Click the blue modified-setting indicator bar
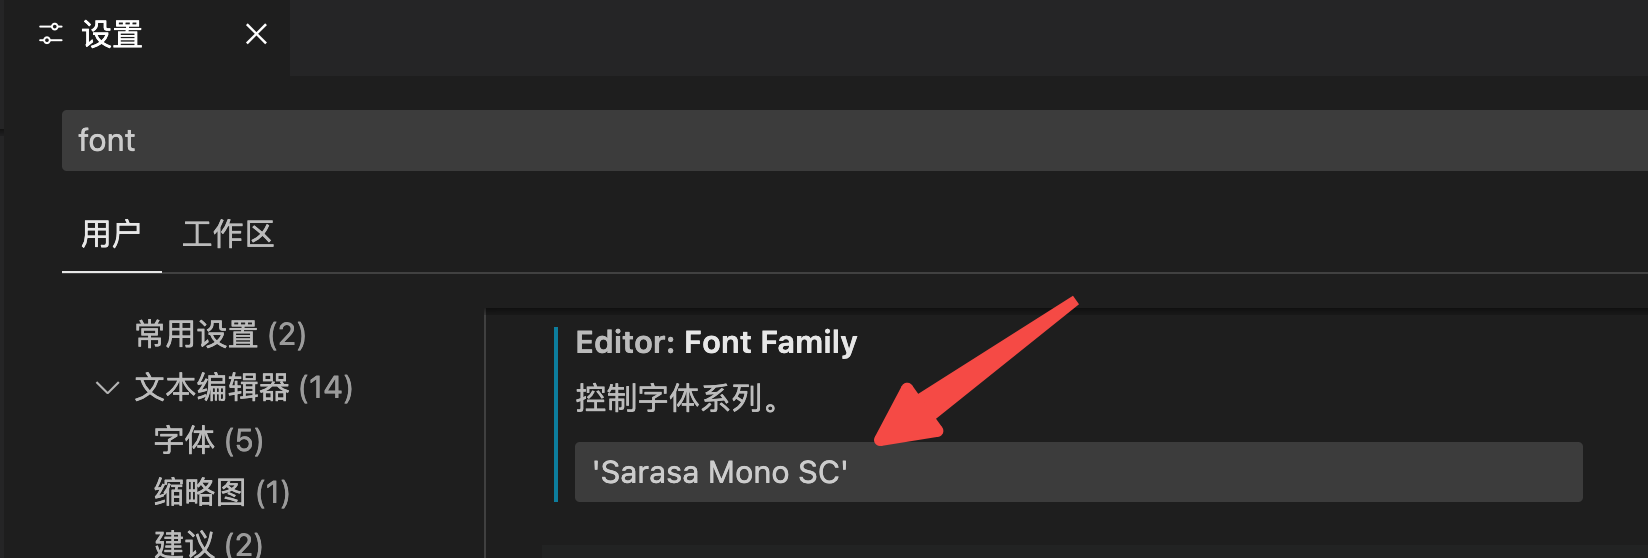 (555, 414)
